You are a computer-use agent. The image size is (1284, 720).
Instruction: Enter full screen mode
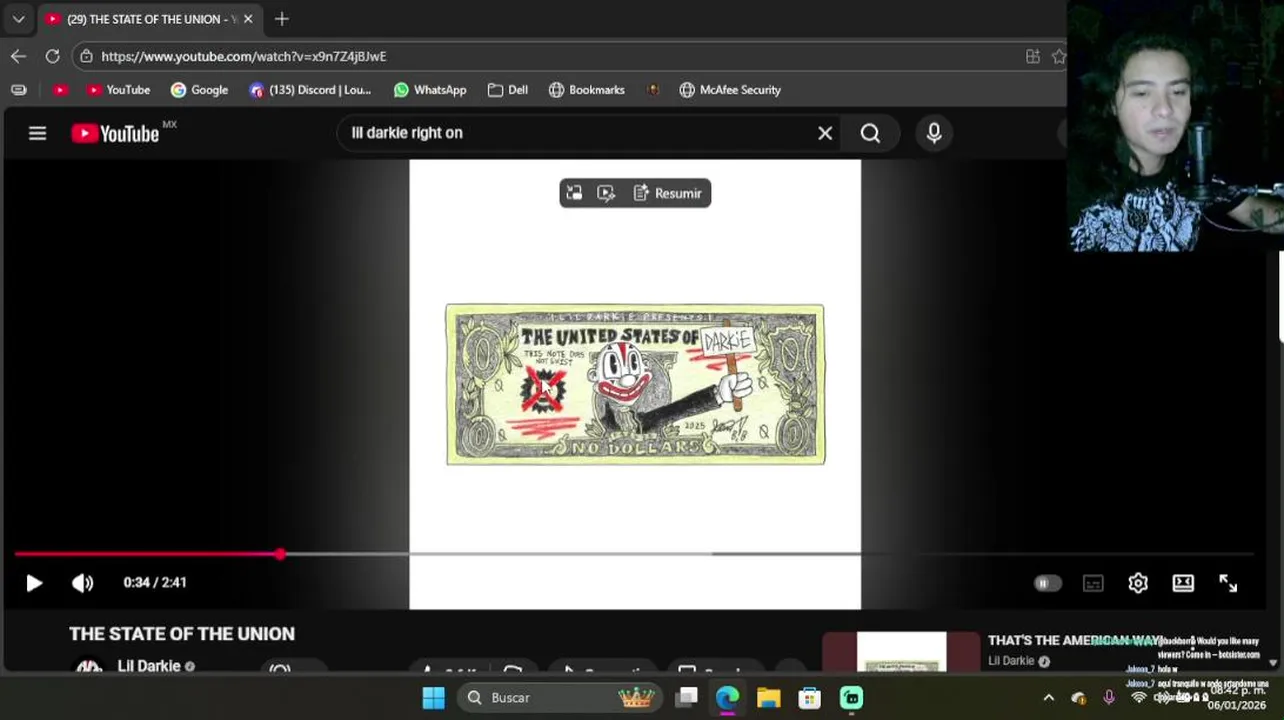(1228, 583)
